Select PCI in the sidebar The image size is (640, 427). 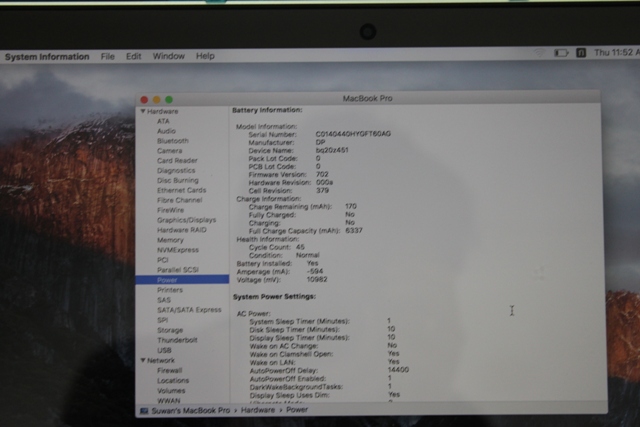coord(162,260)
